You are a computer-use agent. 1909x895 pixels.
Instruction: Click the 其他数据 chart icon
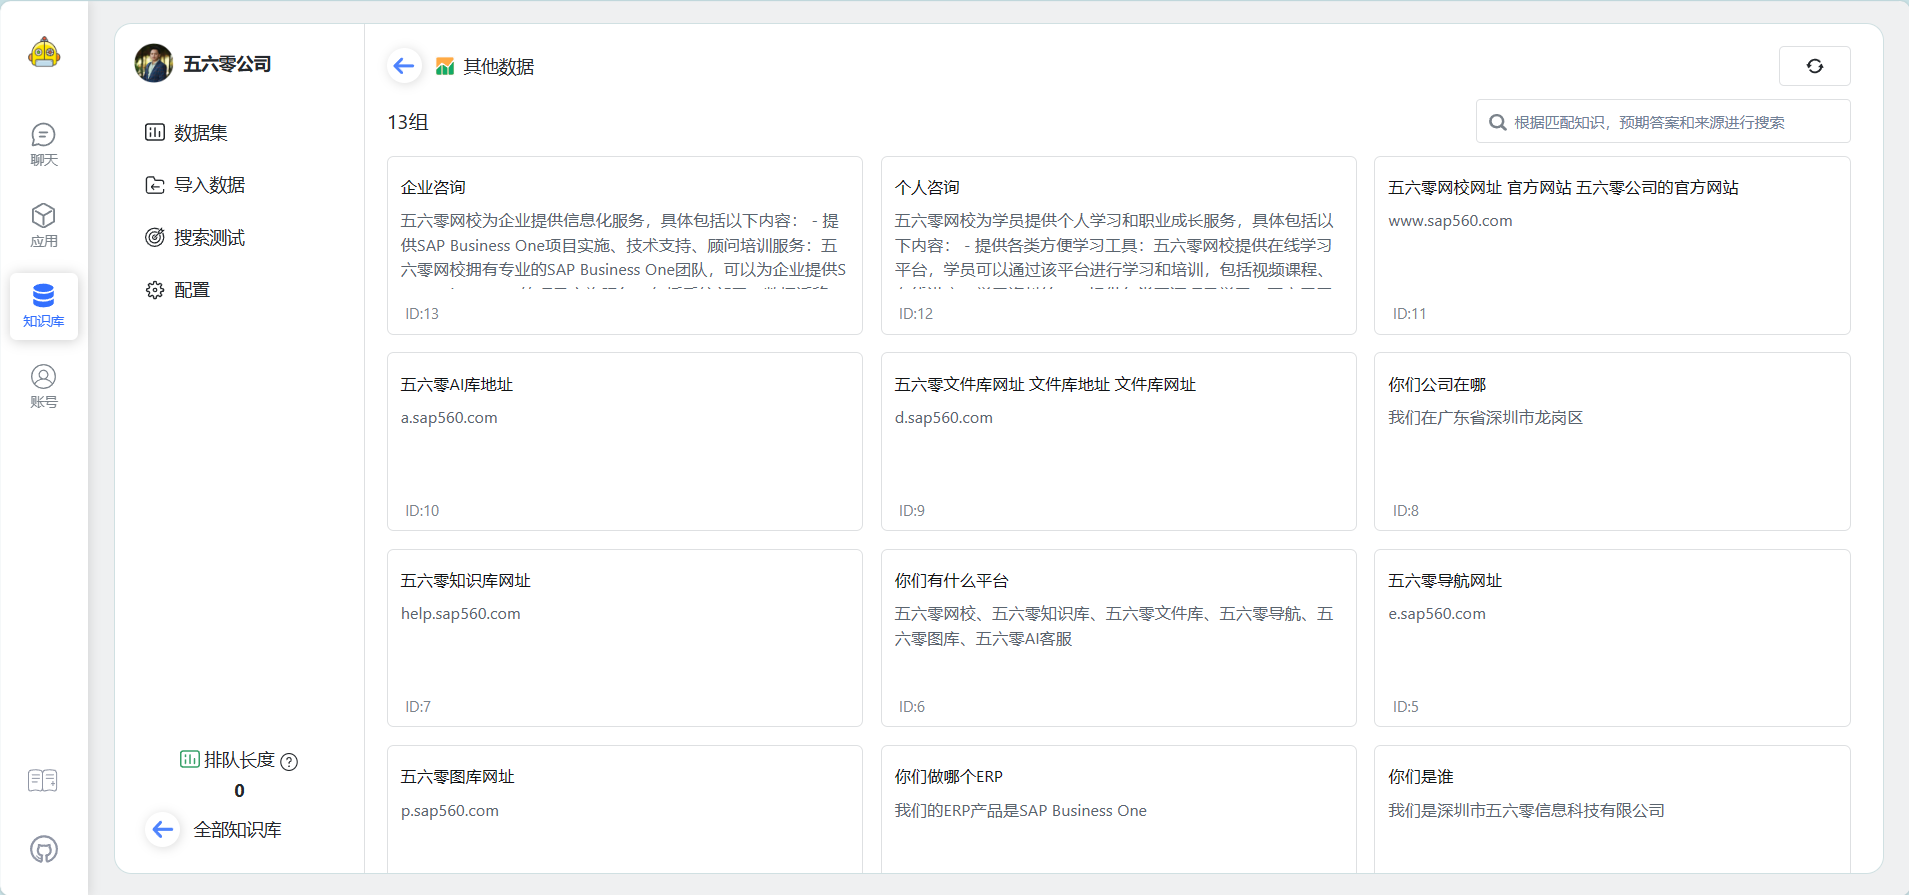coord(445,66)
